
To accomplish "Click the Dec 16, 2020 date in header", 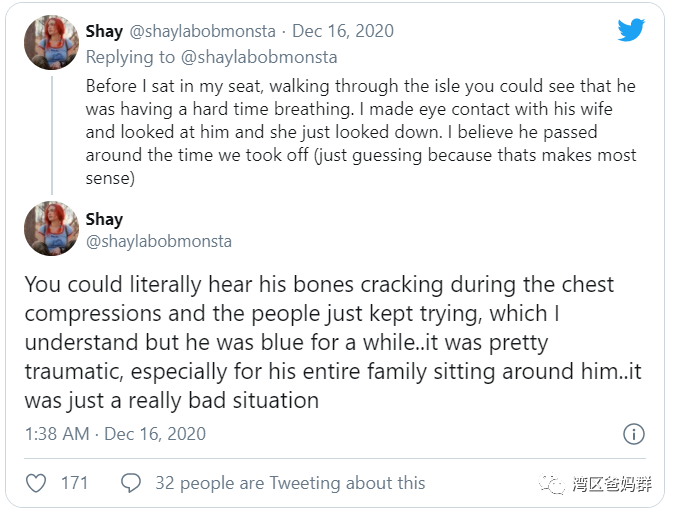I will tap(345, 32).
